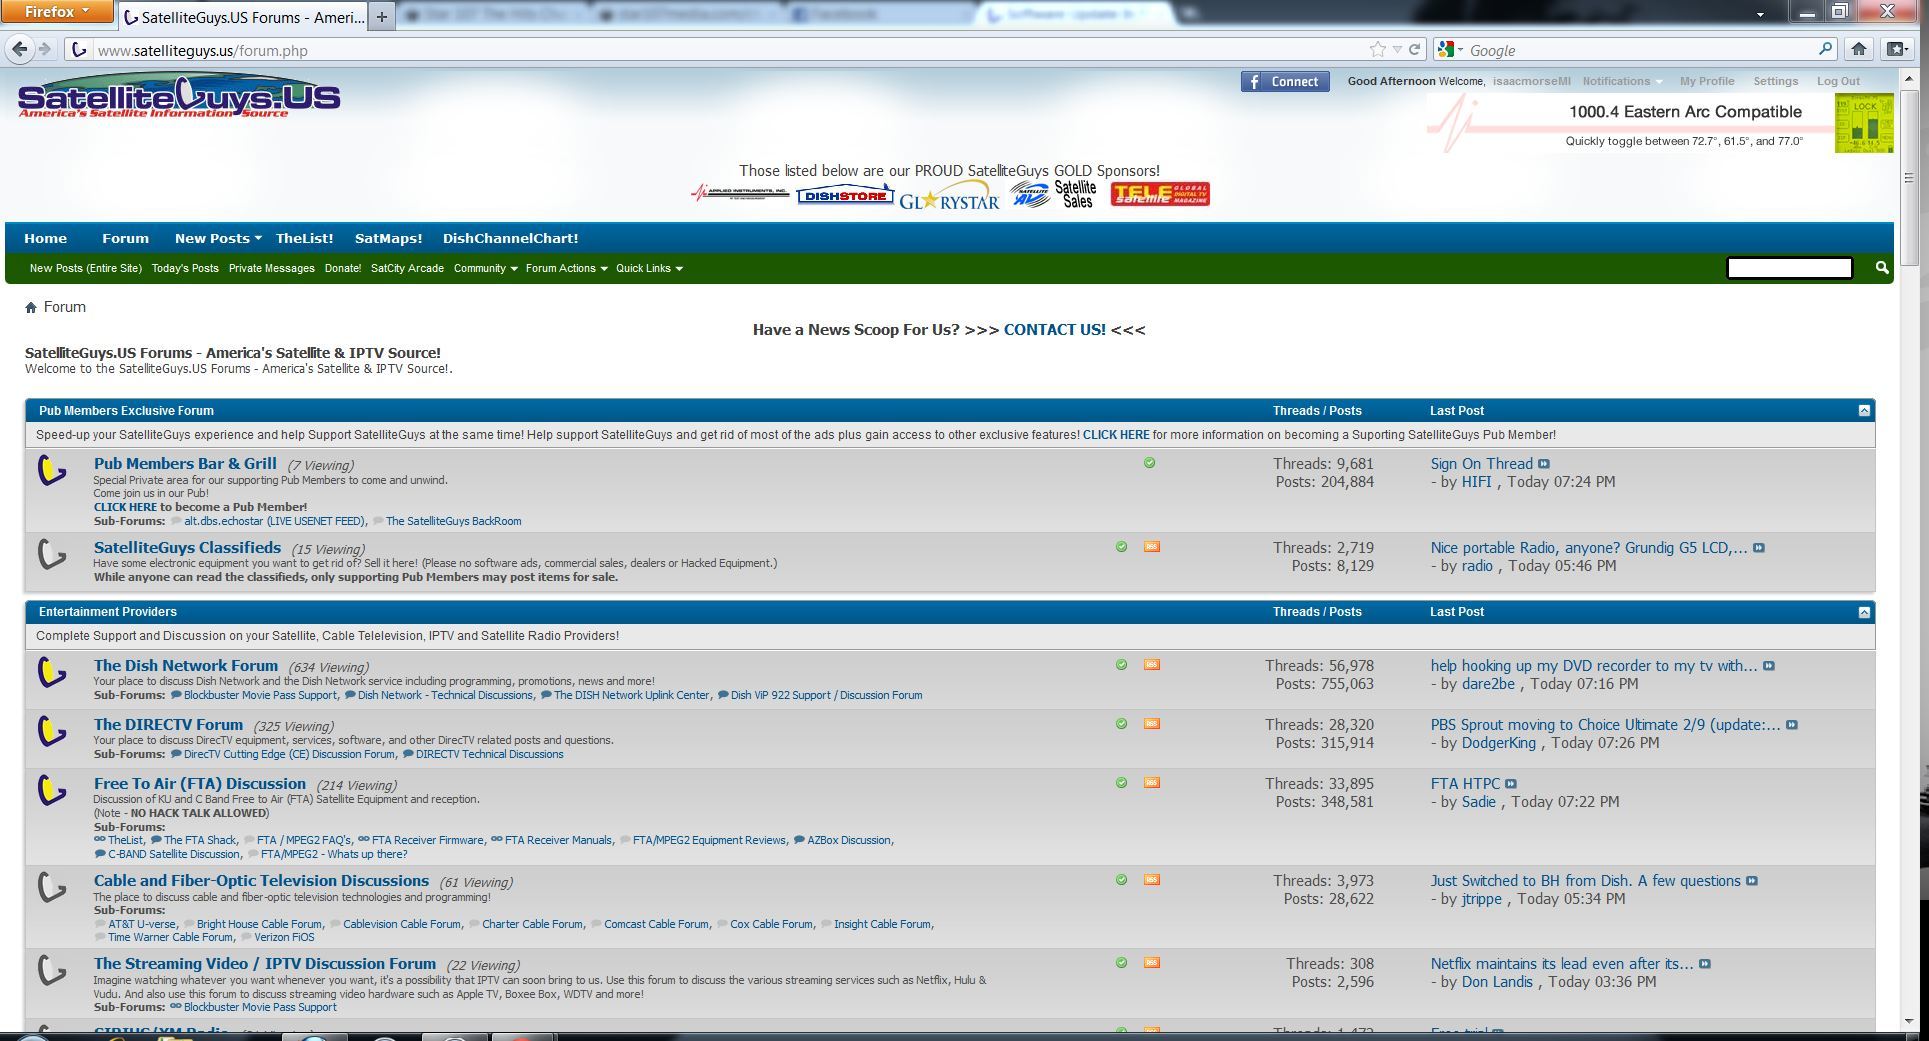The image size is (1929, 1041).
Task: Click the Pub Members Bar & Grill forum status icon
Action: [52, 470]
